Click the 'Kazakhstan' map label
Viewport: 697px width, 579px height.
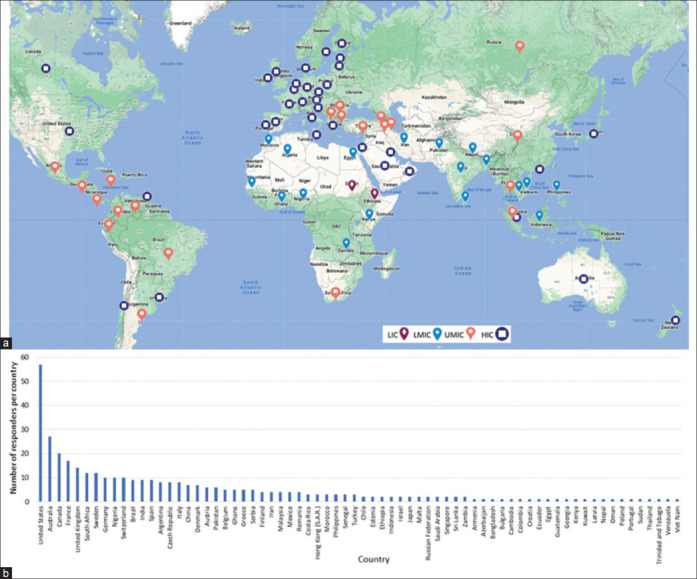(434, 96)
